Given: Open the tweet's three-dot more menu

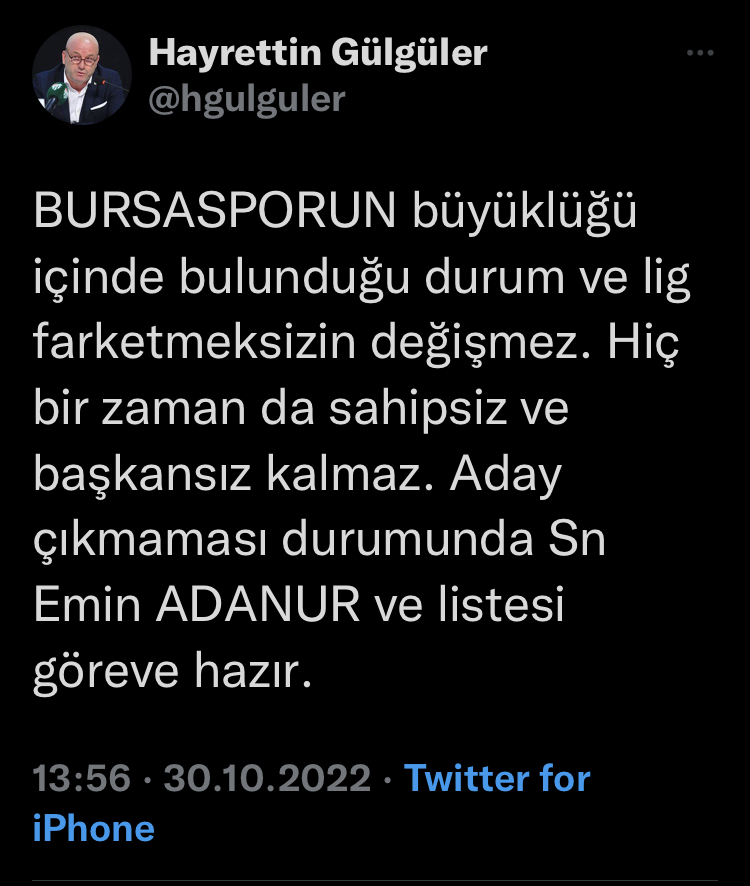Looking at the screenshot, I should pos(700,53).
